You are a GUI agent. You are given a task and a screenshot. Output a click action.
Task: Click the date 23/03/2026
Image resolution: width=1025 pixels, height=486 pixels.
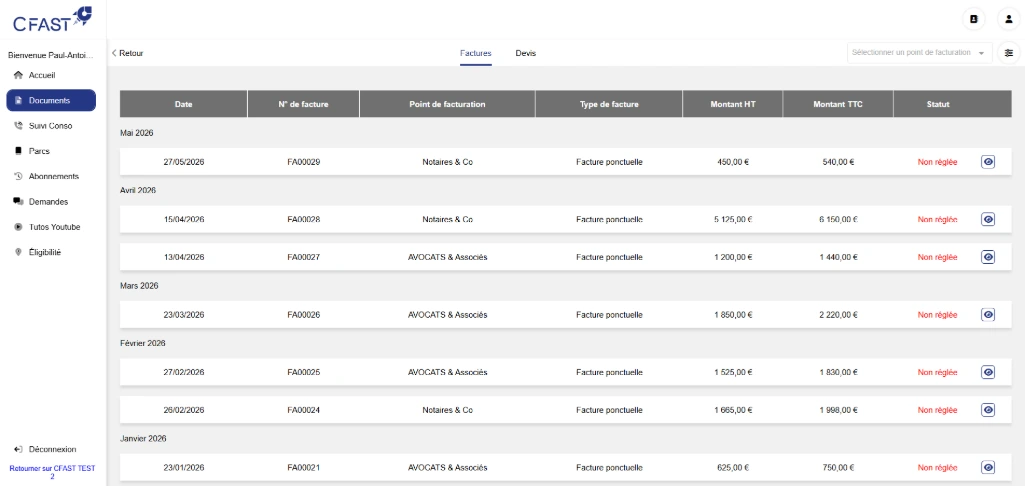[x=184, y=315]
